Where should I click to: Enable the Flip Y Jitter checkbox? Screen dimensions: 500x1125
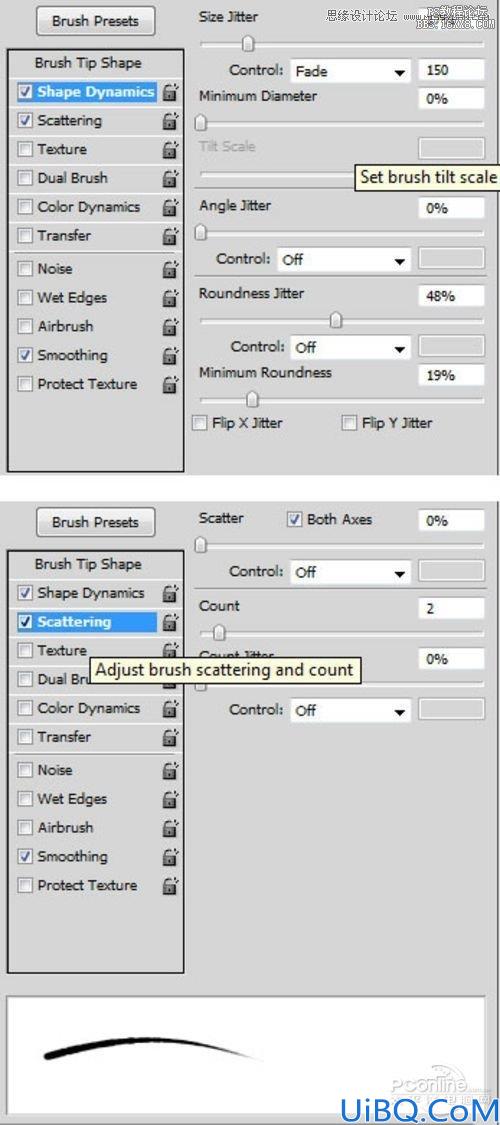click(x=349, y=423)
